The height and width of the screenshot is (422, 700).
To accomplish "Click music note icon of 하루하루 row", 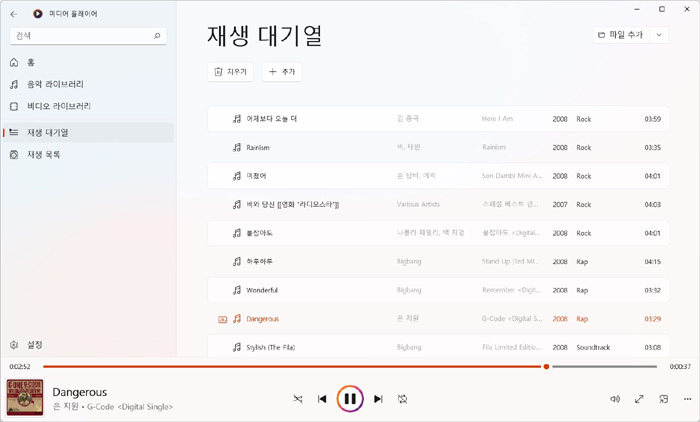I will (237, 262).
